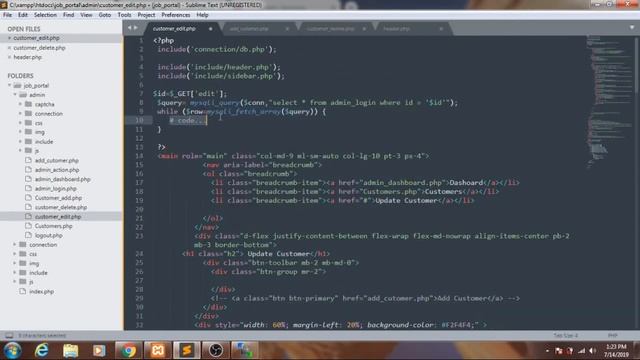
Task: Go to previous tab with left arrow
Action: (x=130, y=28)
